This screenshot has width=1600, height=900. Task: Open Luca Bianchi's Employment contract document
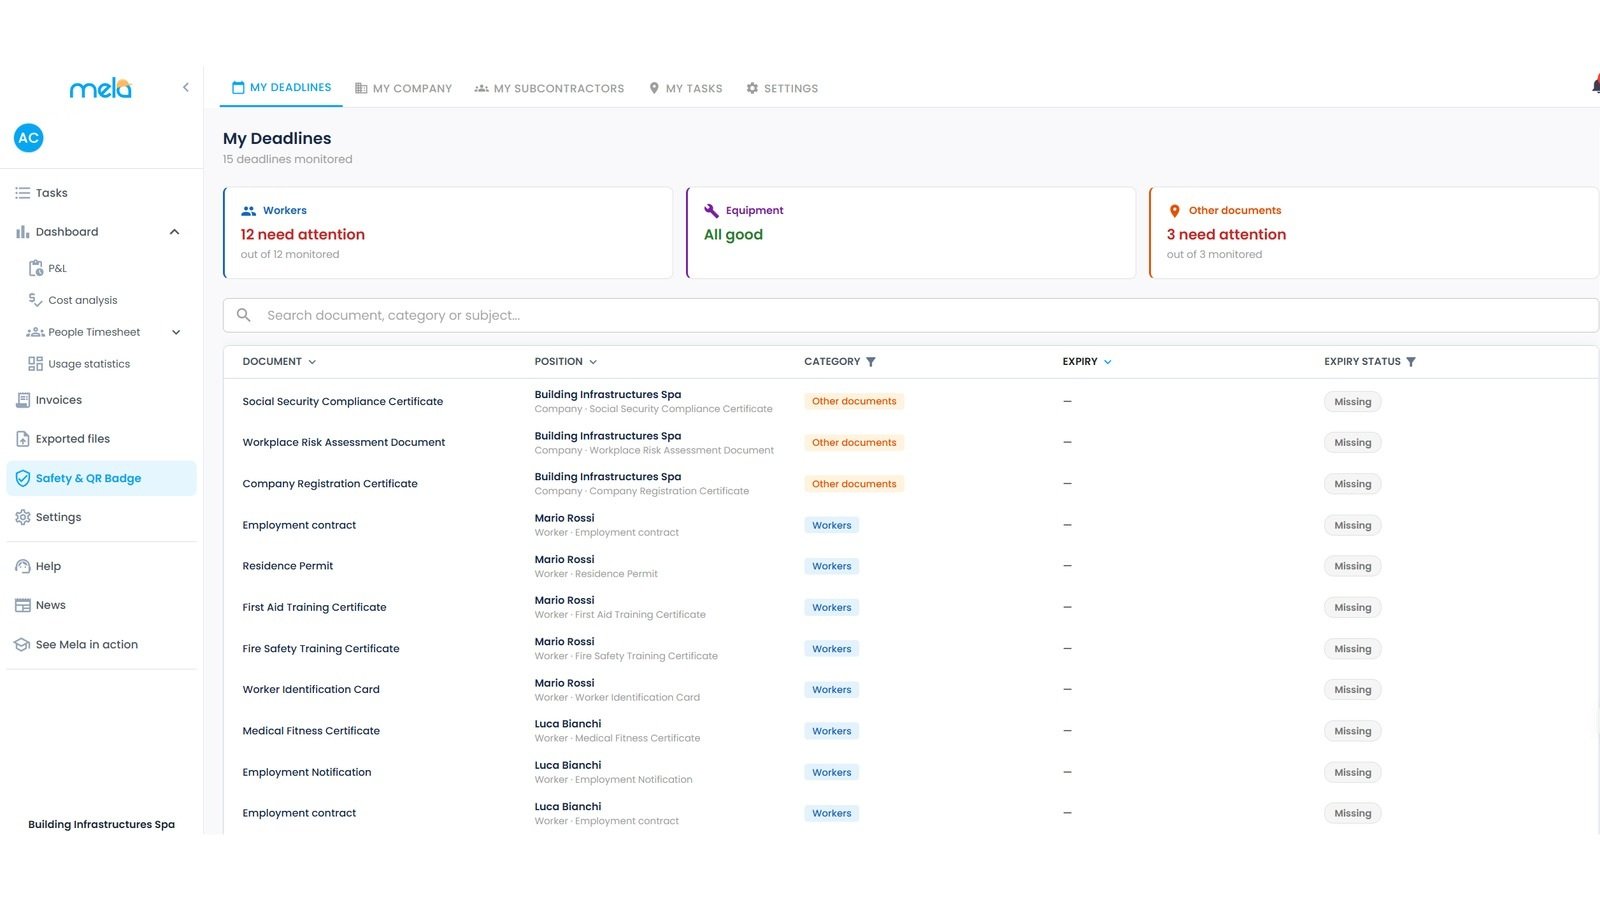299,813
